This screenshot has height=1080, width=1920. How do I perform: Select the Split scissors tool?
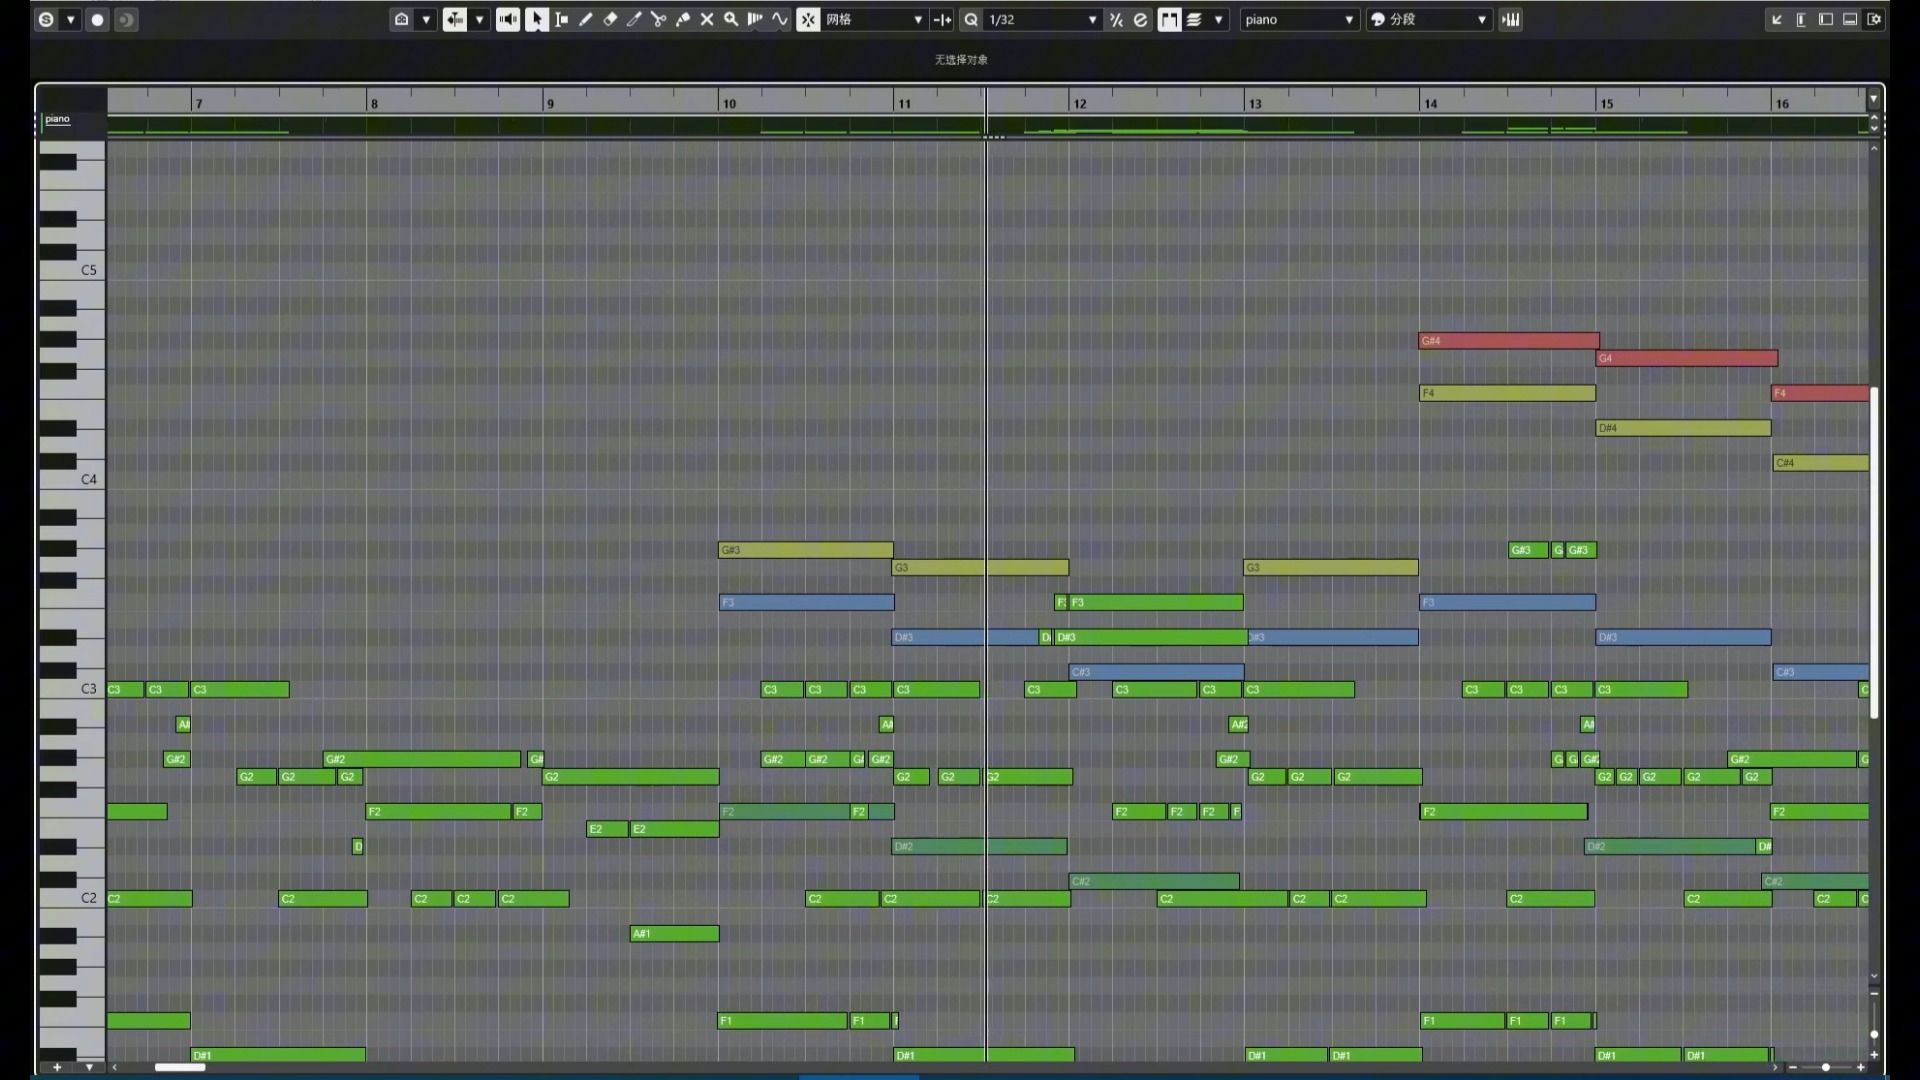pos(658,19)
